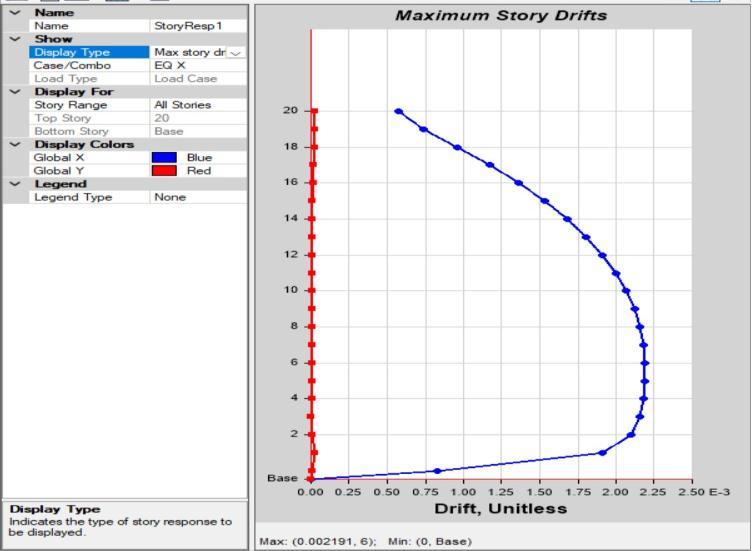This screenshot has height=551, width=752.
Task: Collapse the Name section chevron
Action: pos(15,12)
